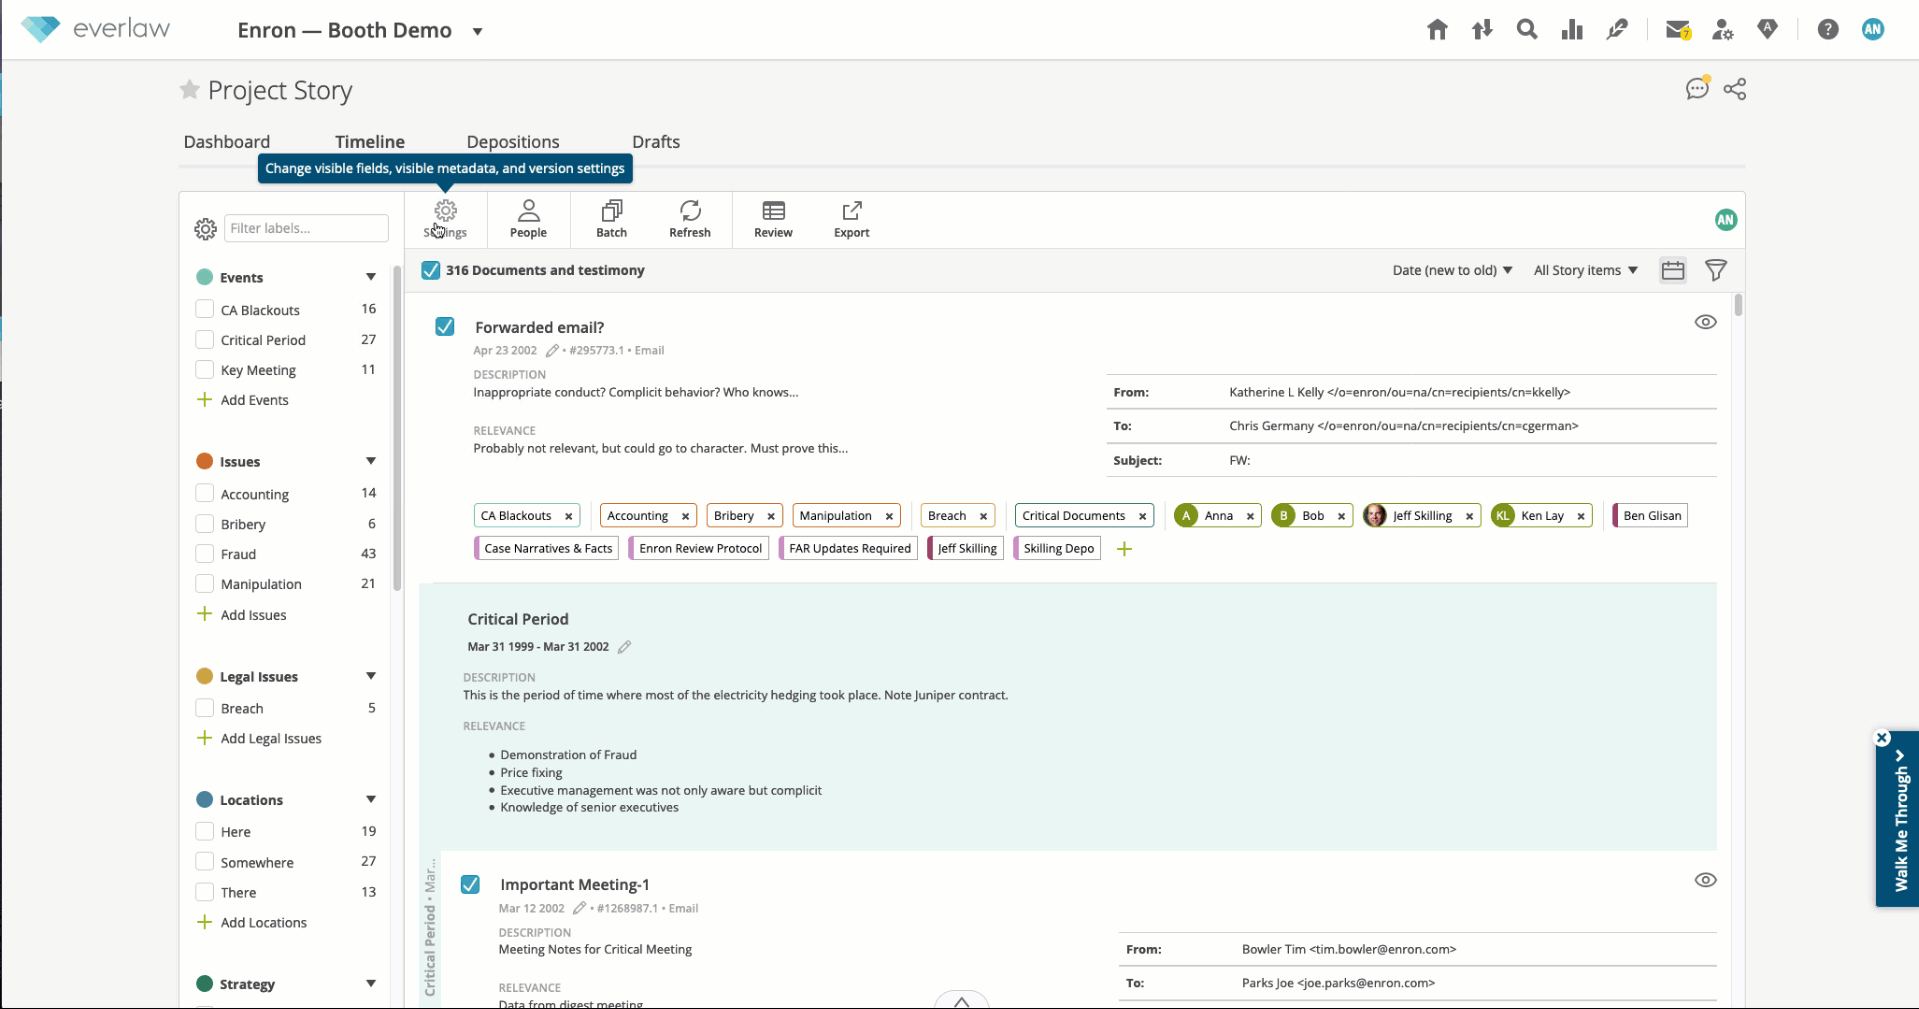Open the AN user avatar in header
Viewport: 1919px width, 1009px height.
(x=1873, y=30)
